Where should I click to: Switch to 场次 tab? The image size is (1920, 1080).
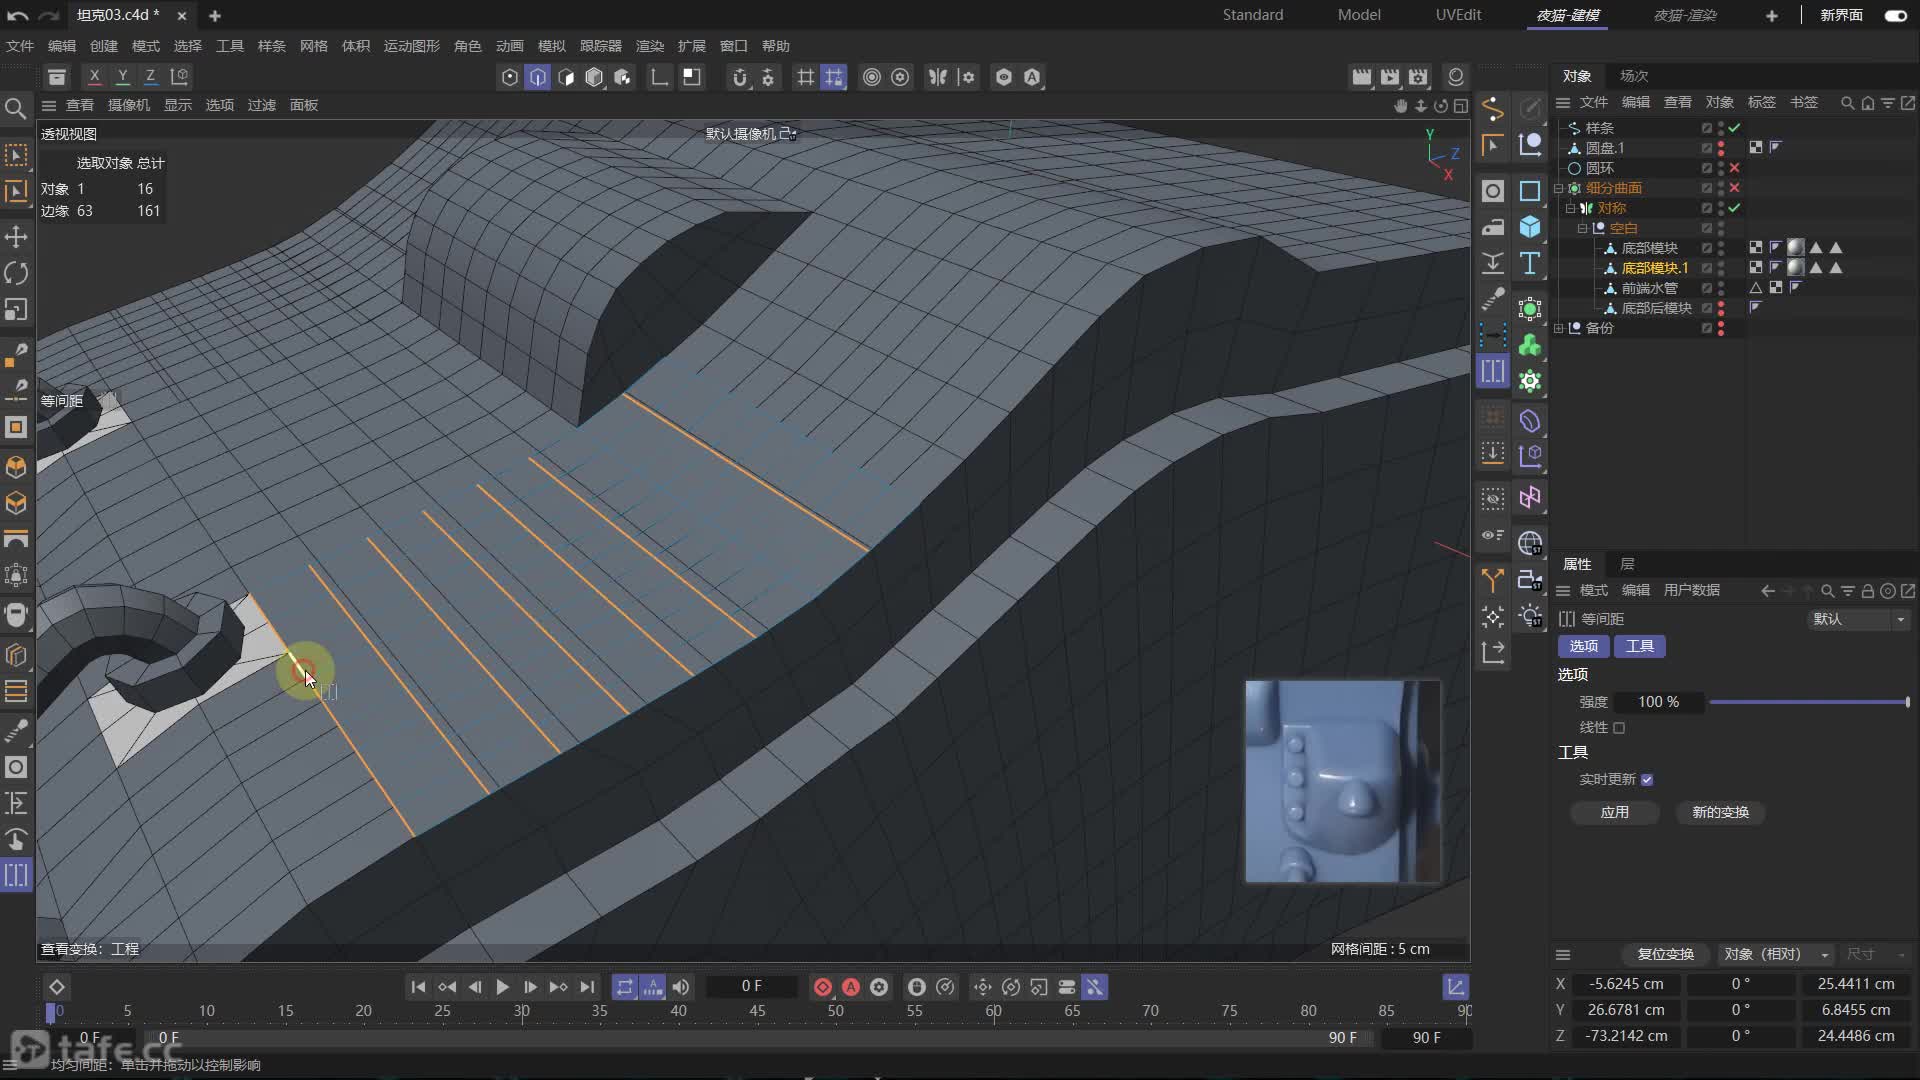[1634, 76]
